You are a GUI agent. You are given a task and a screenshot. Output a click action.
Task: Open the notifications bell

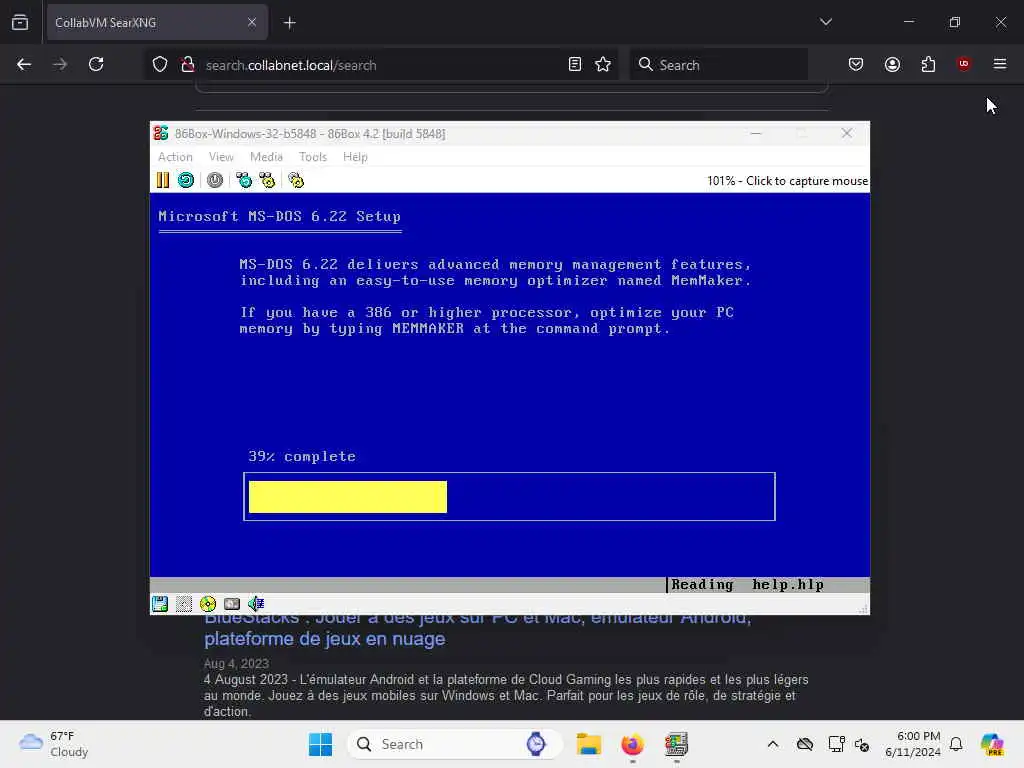tap(956, 744)
